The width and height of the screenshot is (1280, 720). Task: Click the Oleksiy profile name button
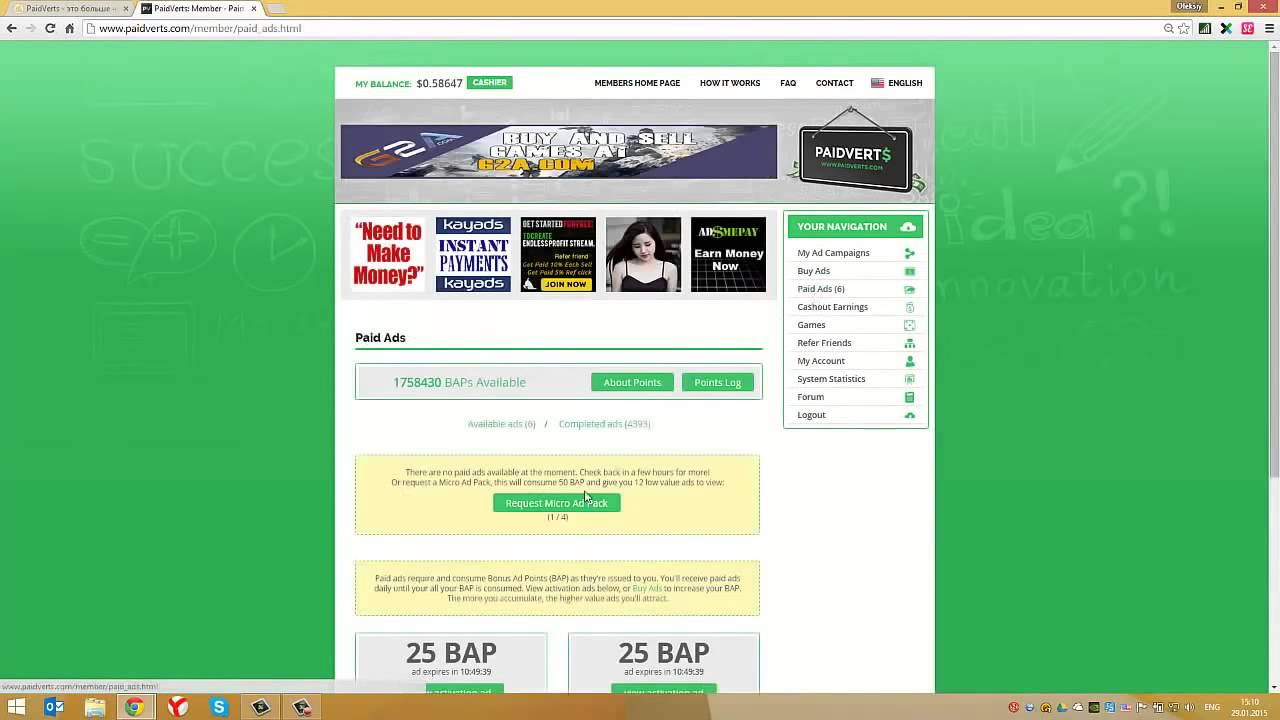tap(1189, 6)
